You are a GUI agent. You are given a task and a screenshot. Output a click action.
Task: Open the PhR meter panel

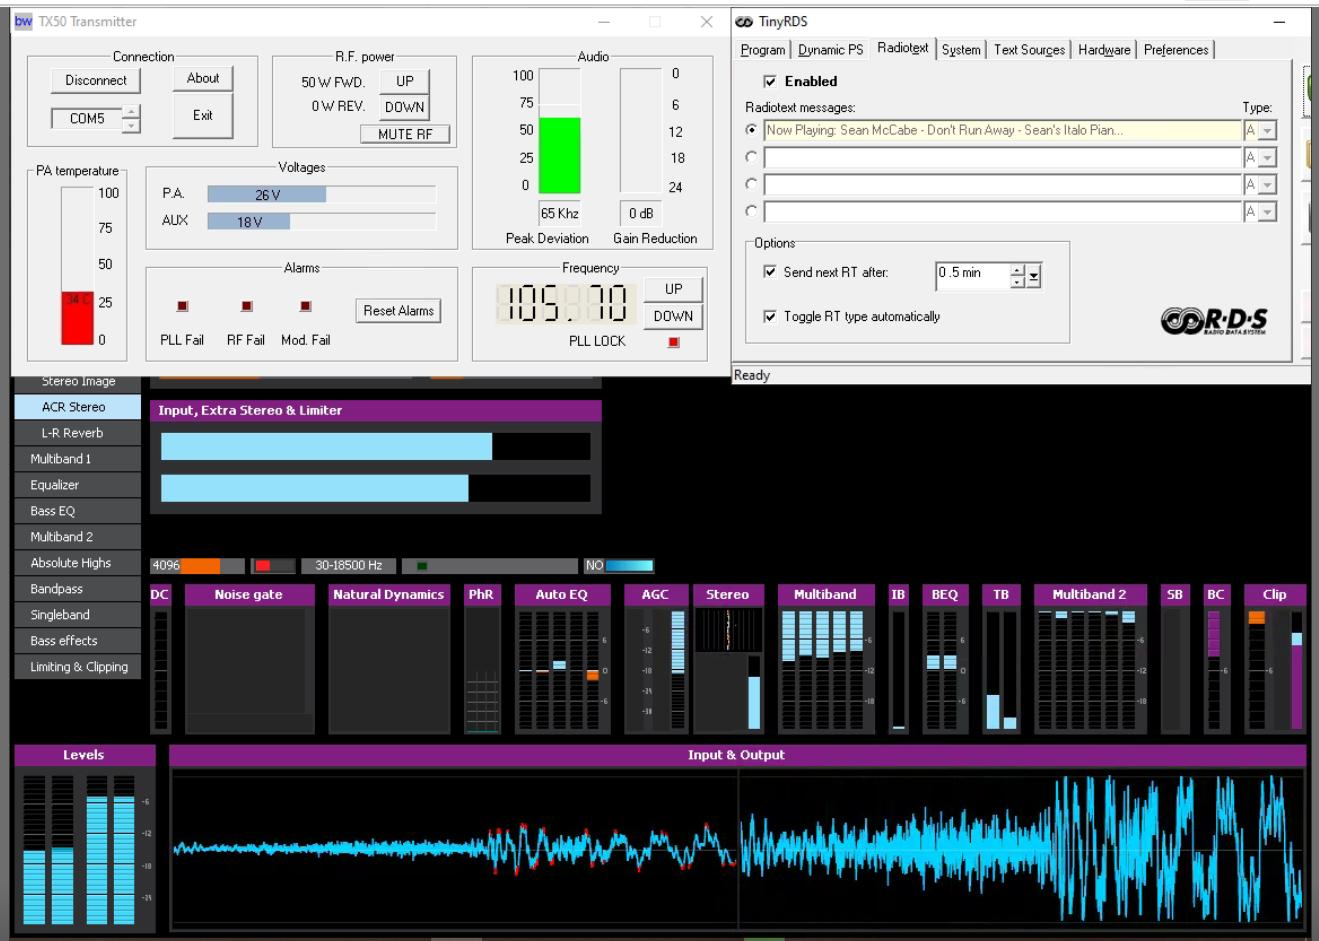pos(481,658)
